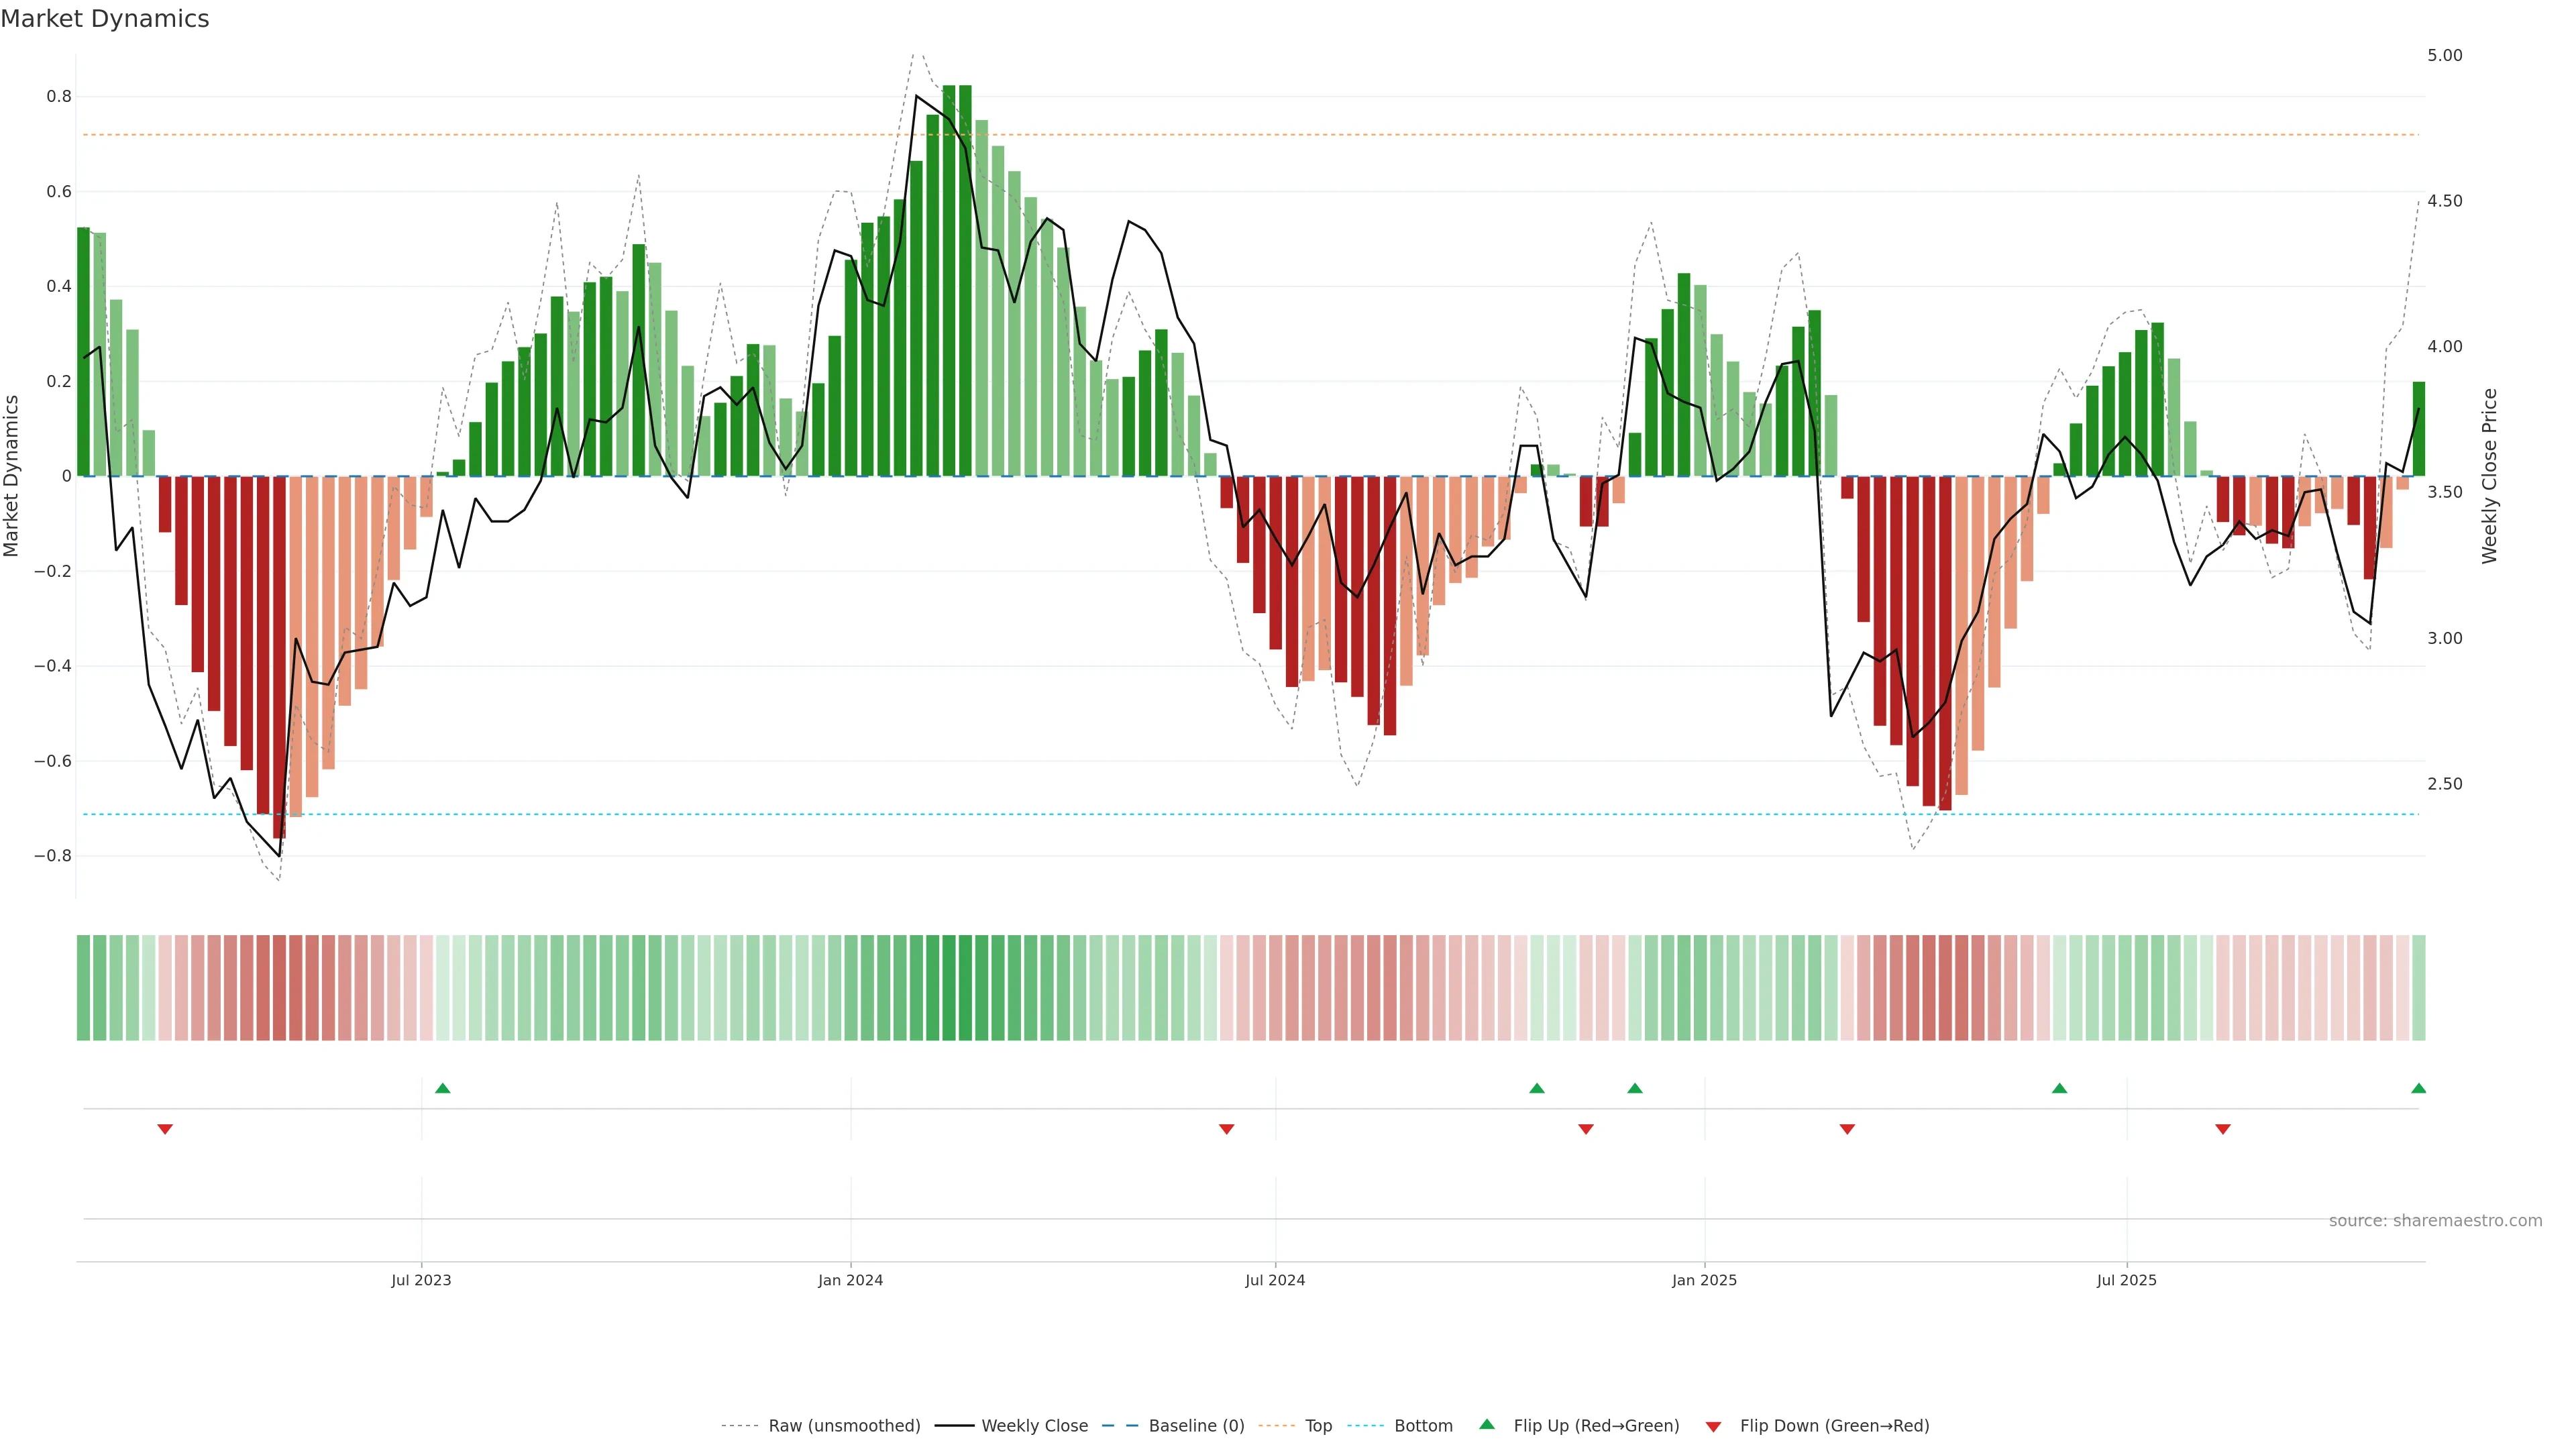This screenshot has width=2576, height=1449.
Task: Click the red flip-down triangle between the two late-2024 green triangles
Action: click(x=1586, y=1129)
